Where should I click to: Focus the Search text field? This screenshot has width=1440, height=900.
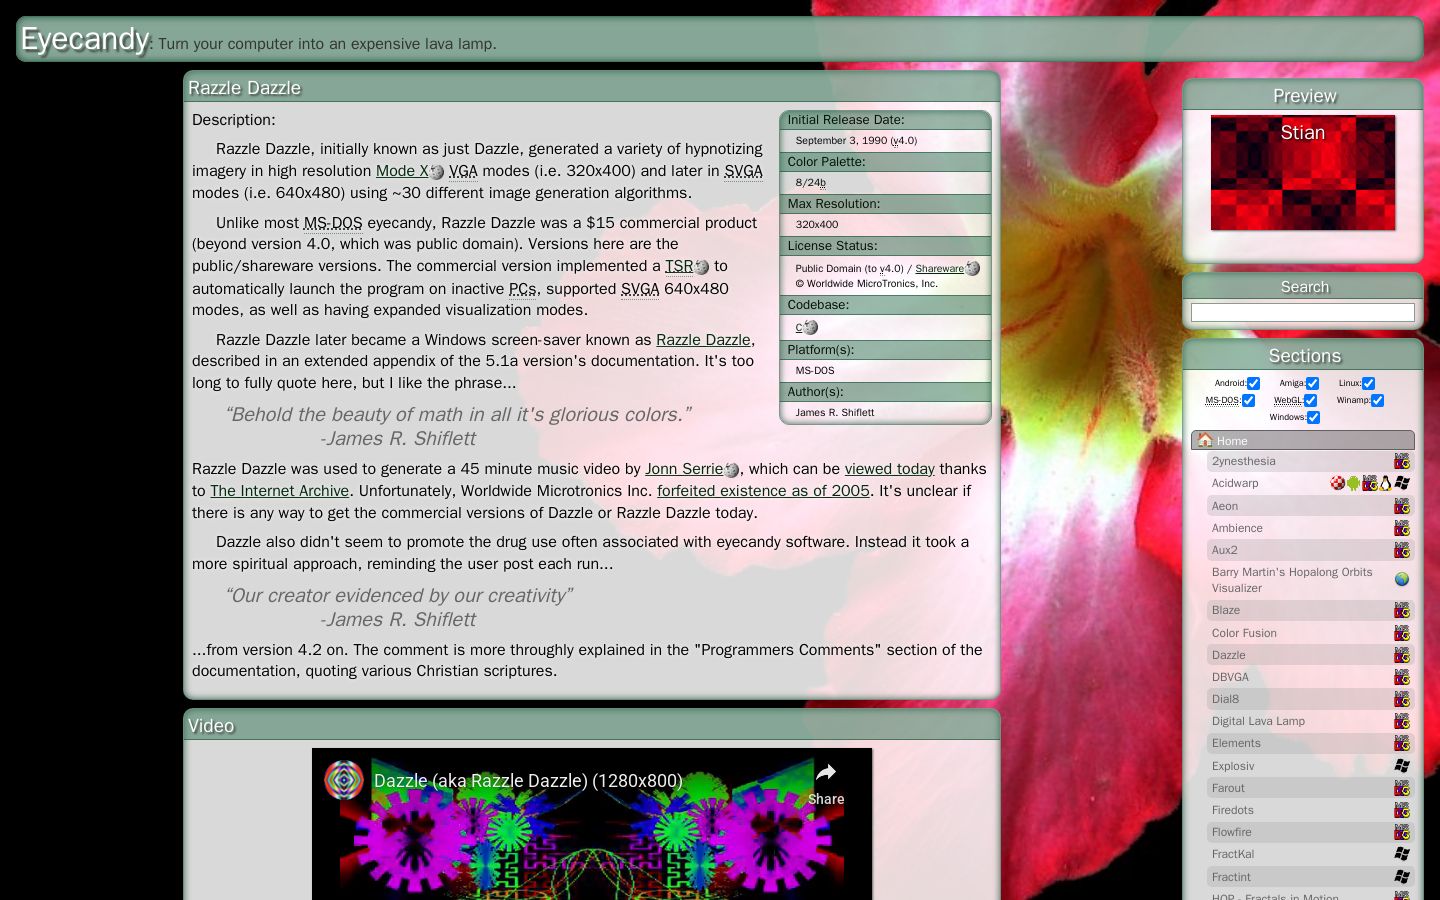click(x=1303, y=313)
